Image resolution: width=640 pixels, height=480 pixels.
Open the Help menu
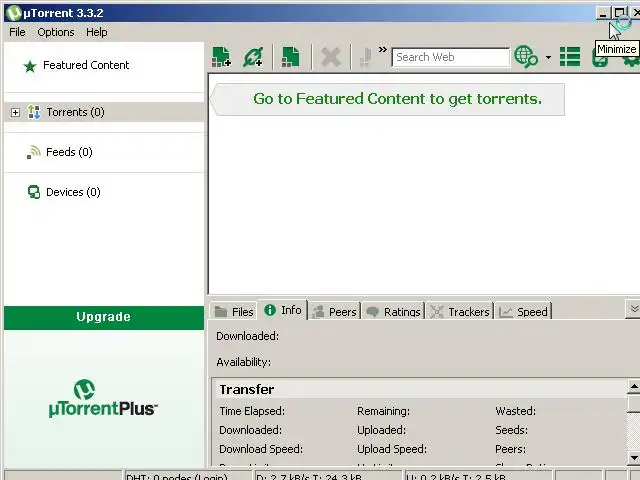(97, 32)
